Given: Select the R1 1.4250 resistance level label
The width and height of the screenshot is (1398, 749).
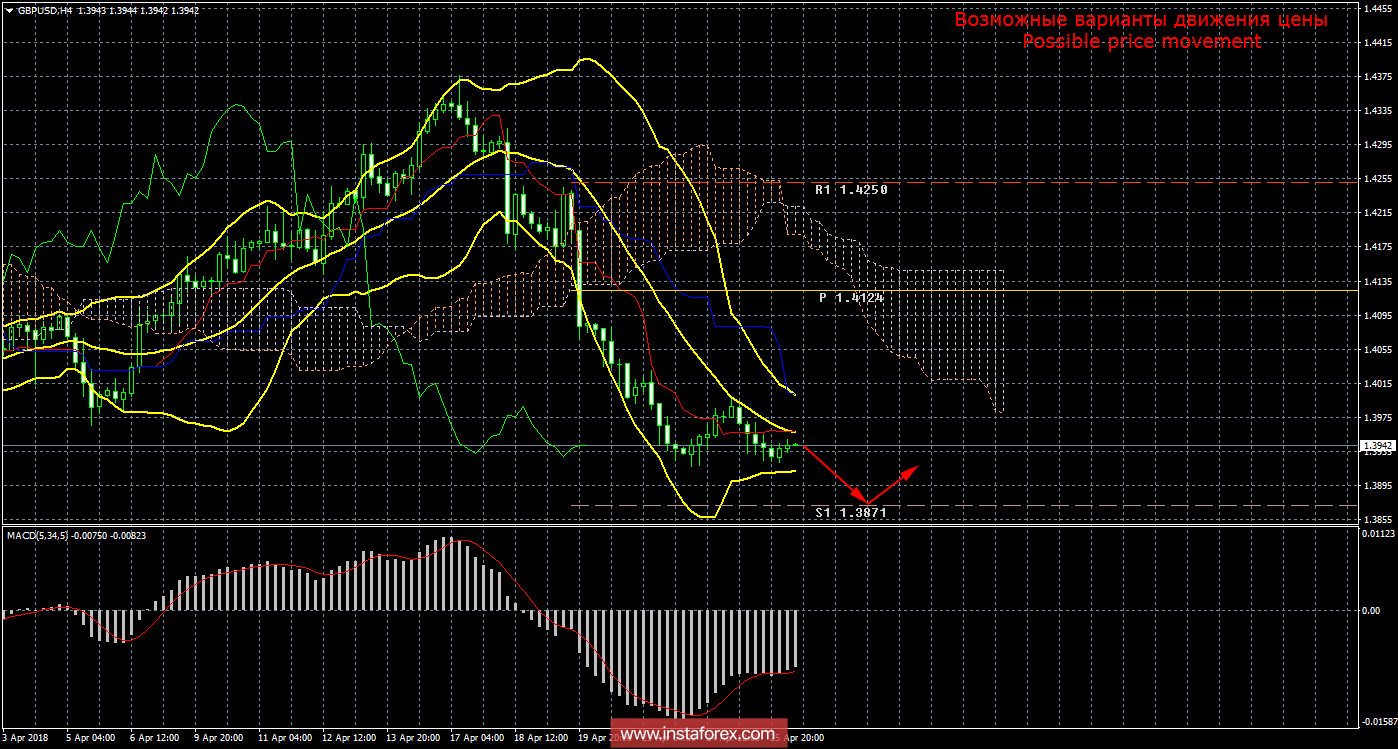Looking at the screenshot, I should [851, 189].
